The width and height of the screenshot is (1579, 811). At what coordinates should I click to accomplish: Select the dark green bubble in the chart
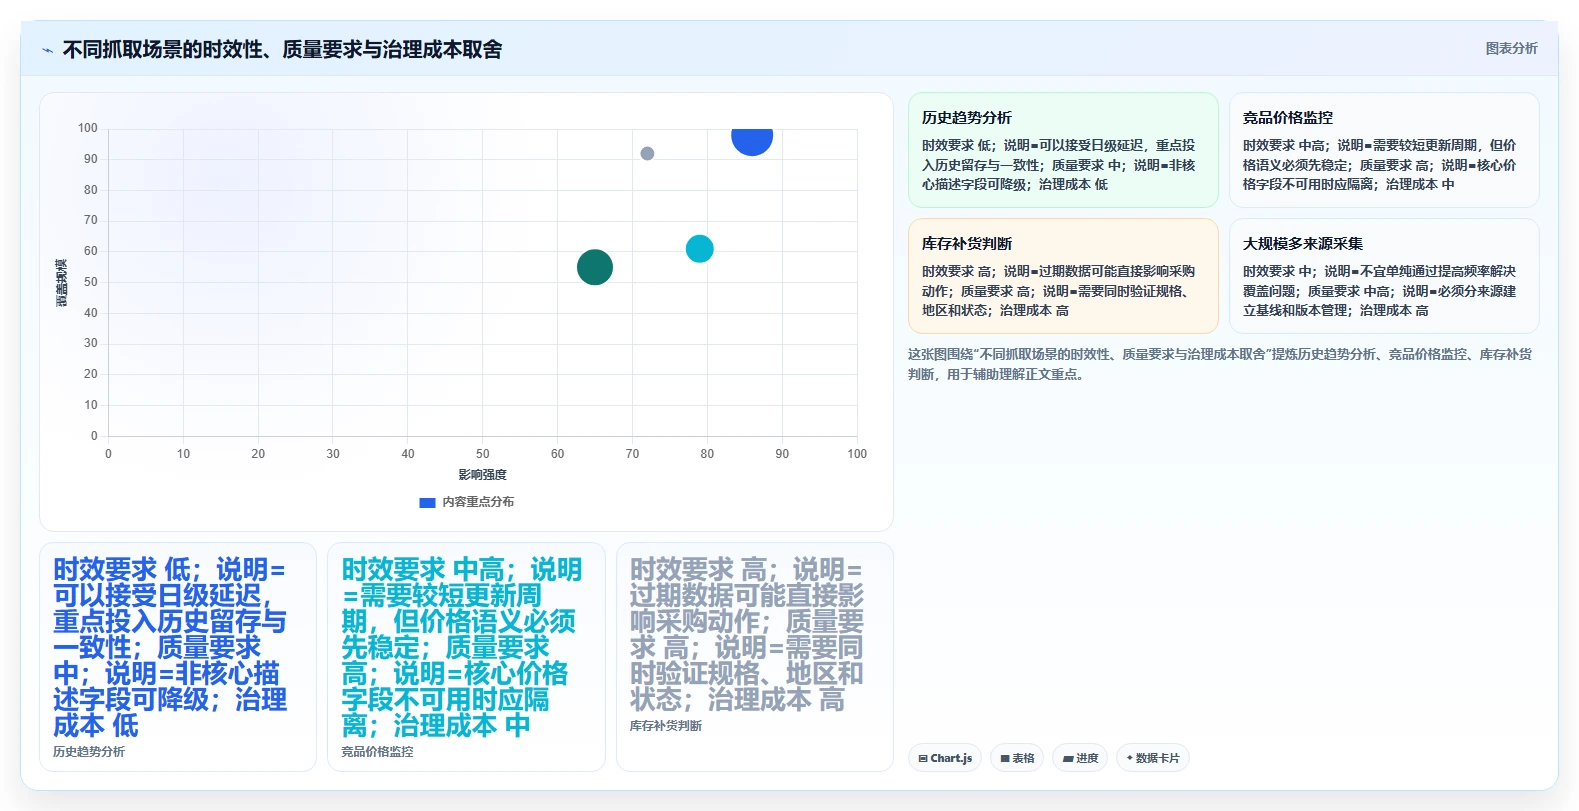pyautogui.click(x=595, y=267)
